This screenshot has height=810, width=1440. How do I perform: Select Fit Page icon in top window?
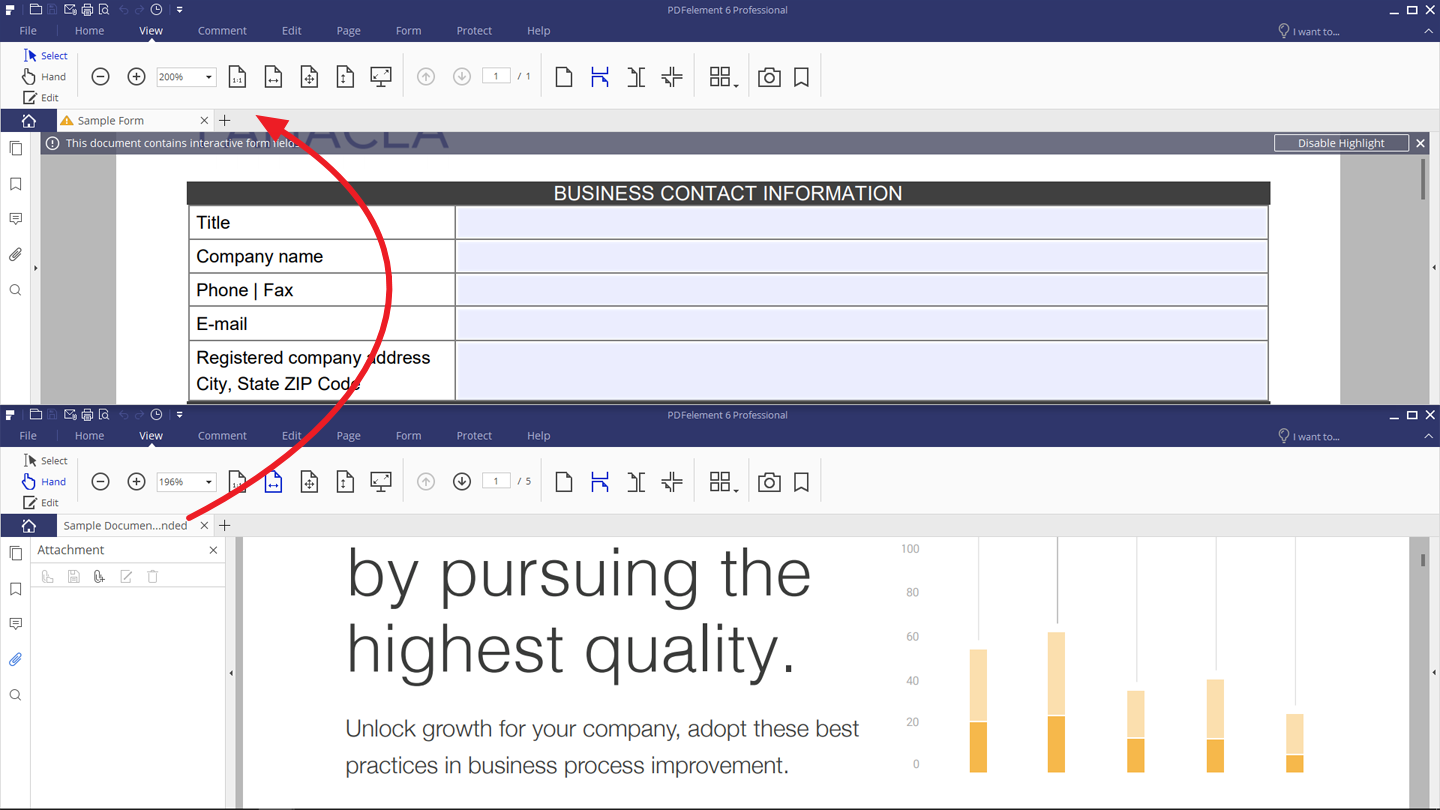(x=309, y=77)
